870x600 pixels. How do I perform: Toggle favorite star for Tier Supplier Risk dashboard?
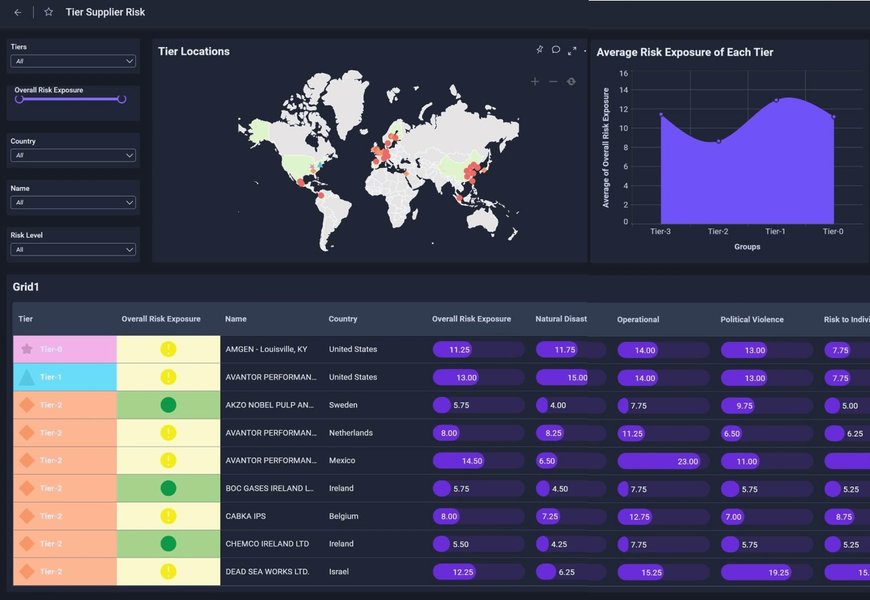tap(47, 11)
